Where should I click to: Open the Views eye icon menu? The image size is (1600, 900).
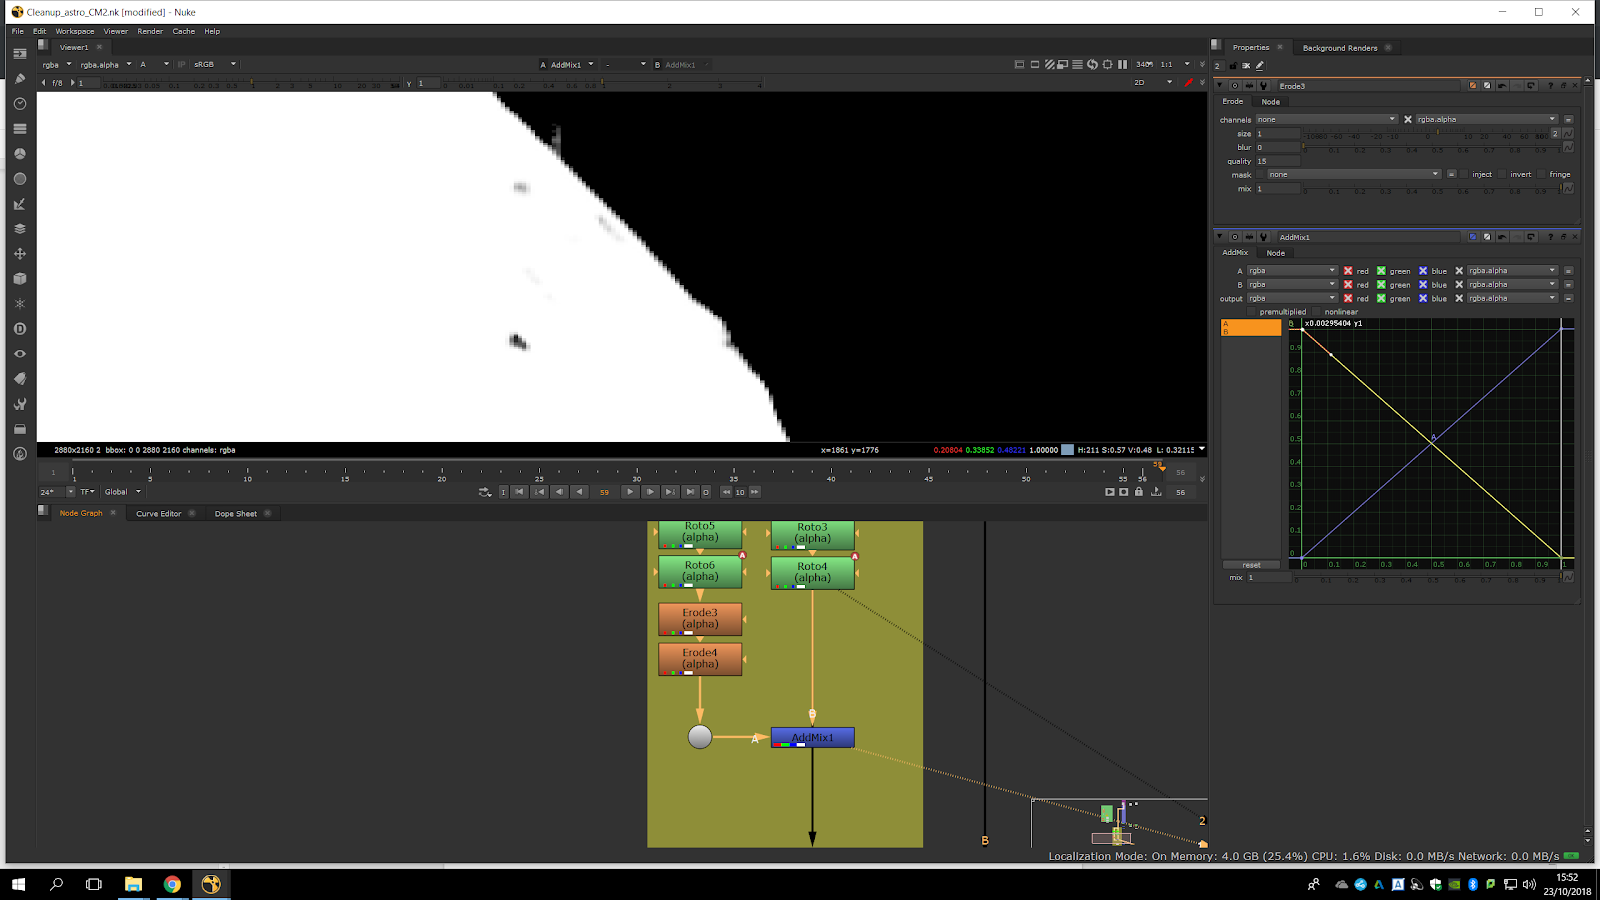19,354
